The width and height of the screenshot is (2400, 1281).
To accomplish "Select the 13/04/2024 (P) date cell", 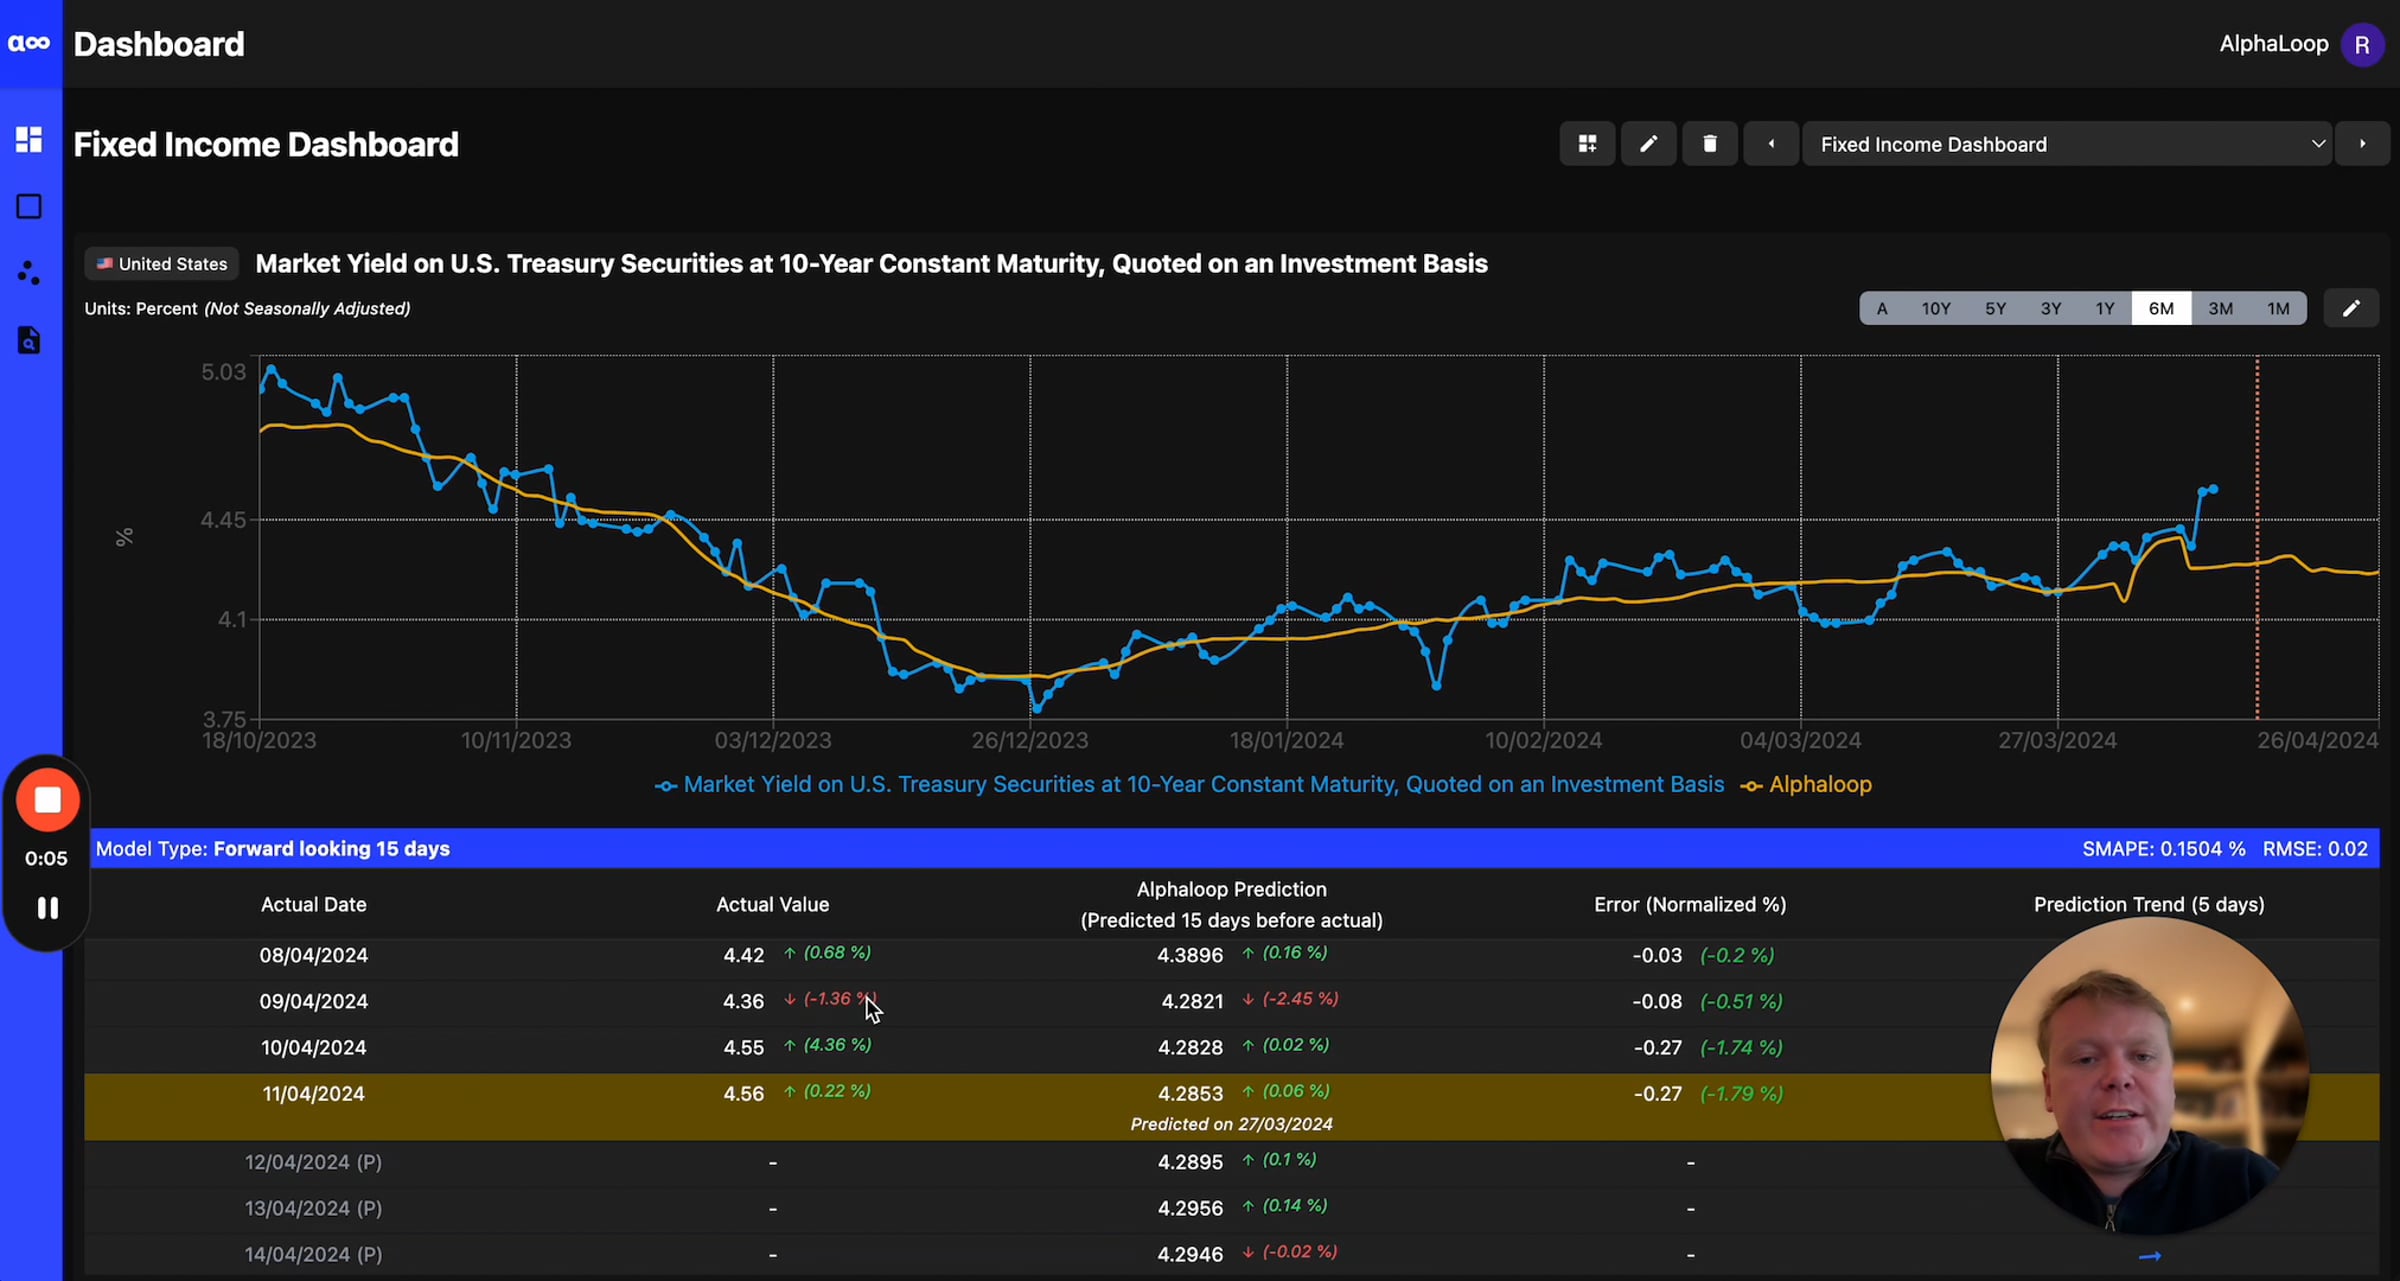I will [x=313, y=1208].
